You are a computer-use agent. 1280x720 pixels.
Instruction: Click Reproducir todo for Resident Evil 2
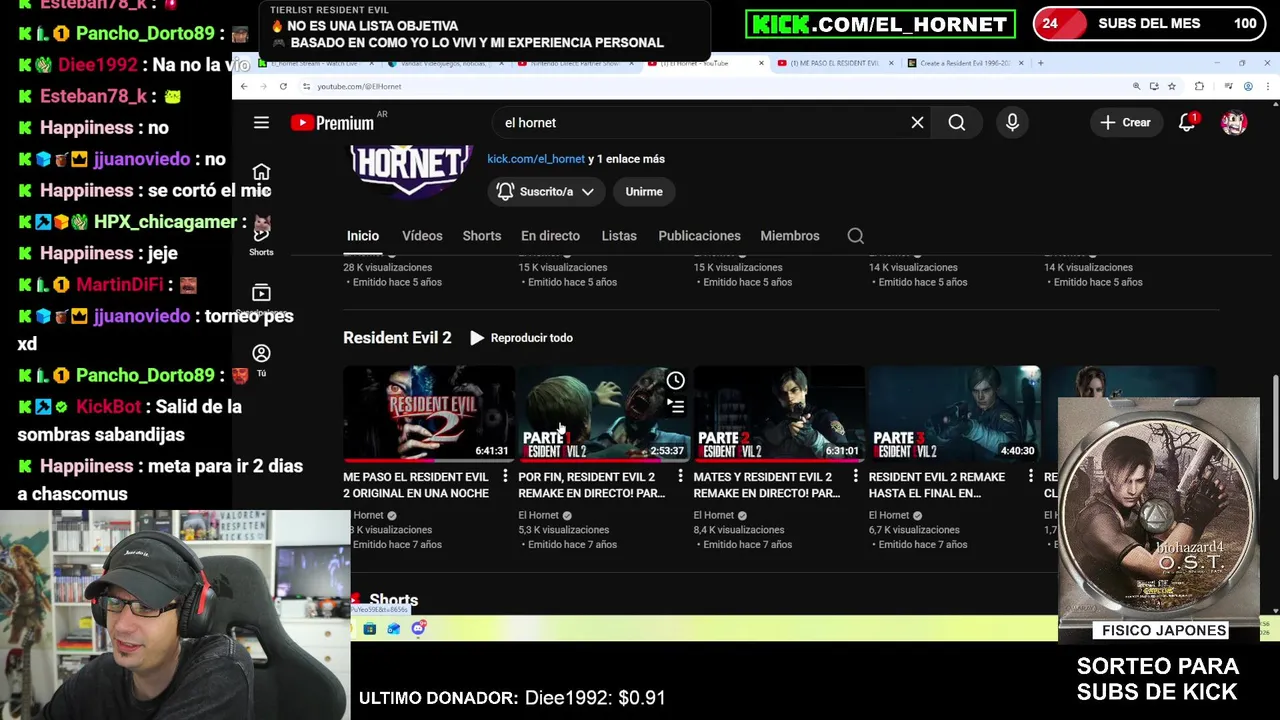521,338
